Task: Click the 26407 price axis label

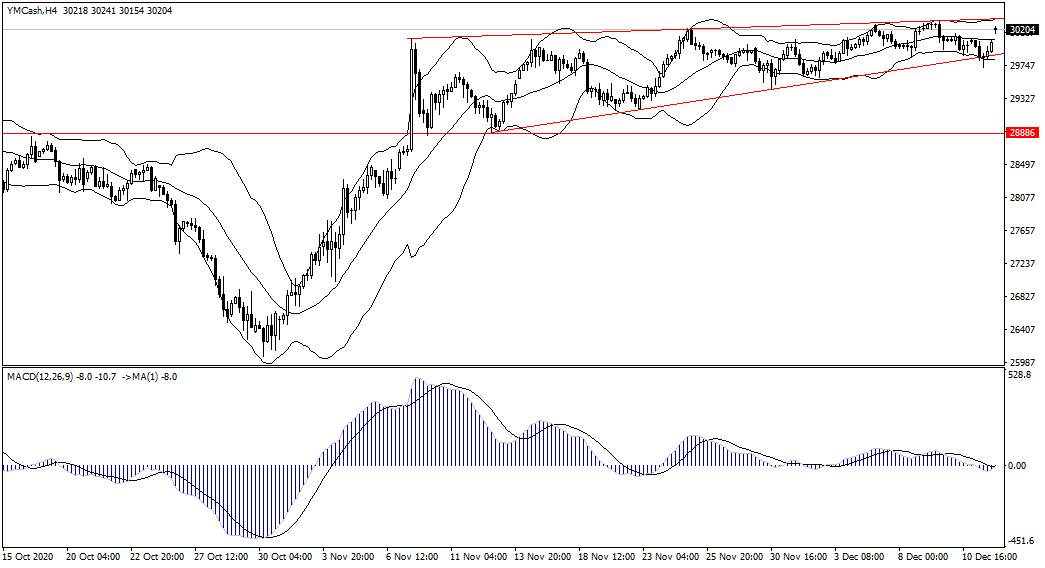Action: click(x=1022, y=330)
